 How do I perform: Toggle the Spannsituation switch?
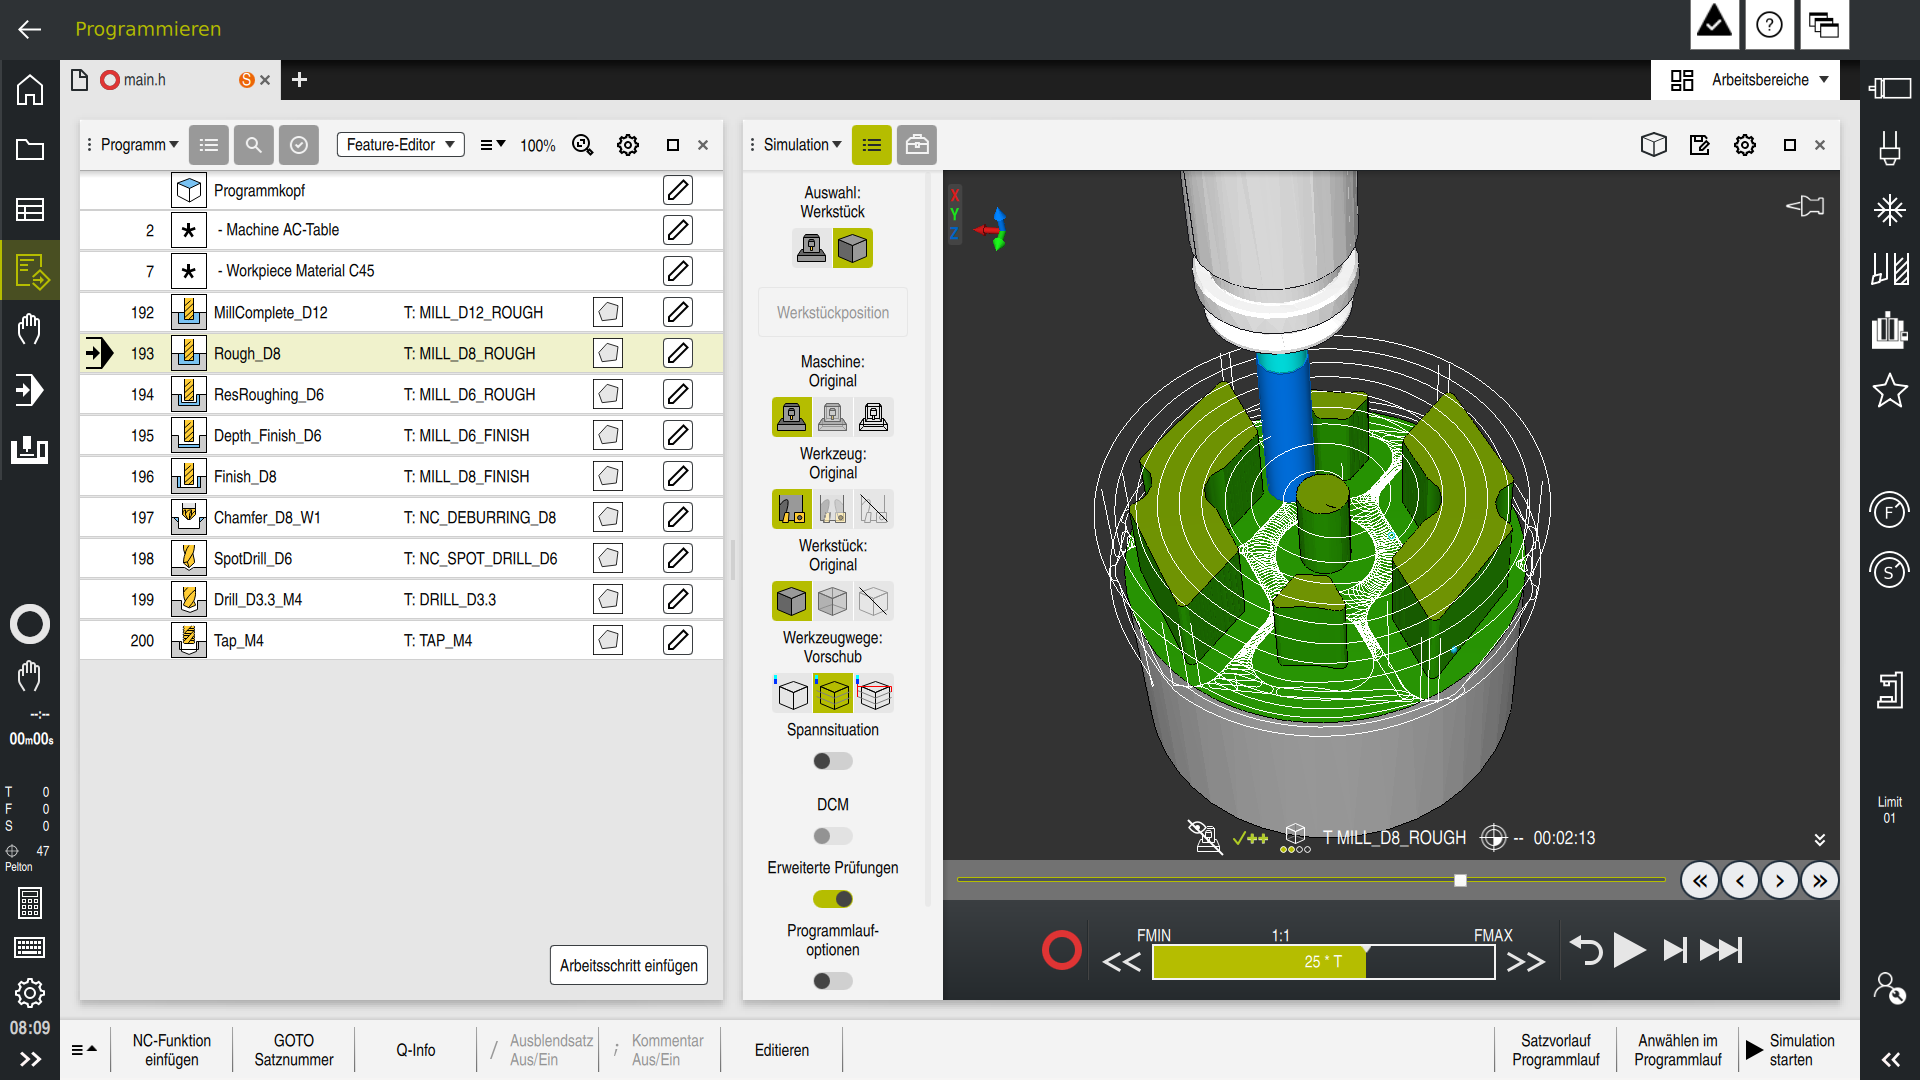point(832,761)
